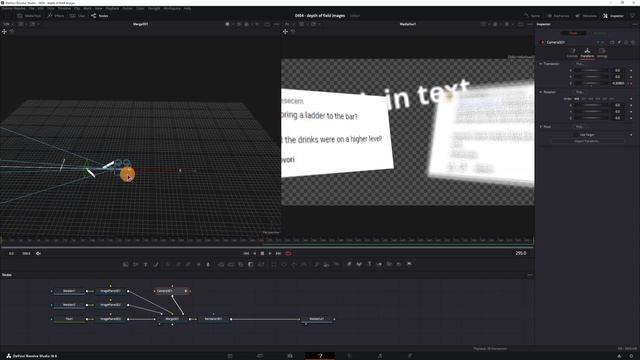Open the Deliver page from bottom bar
Screen dimensions: 640x360
[x=410, y=356]
